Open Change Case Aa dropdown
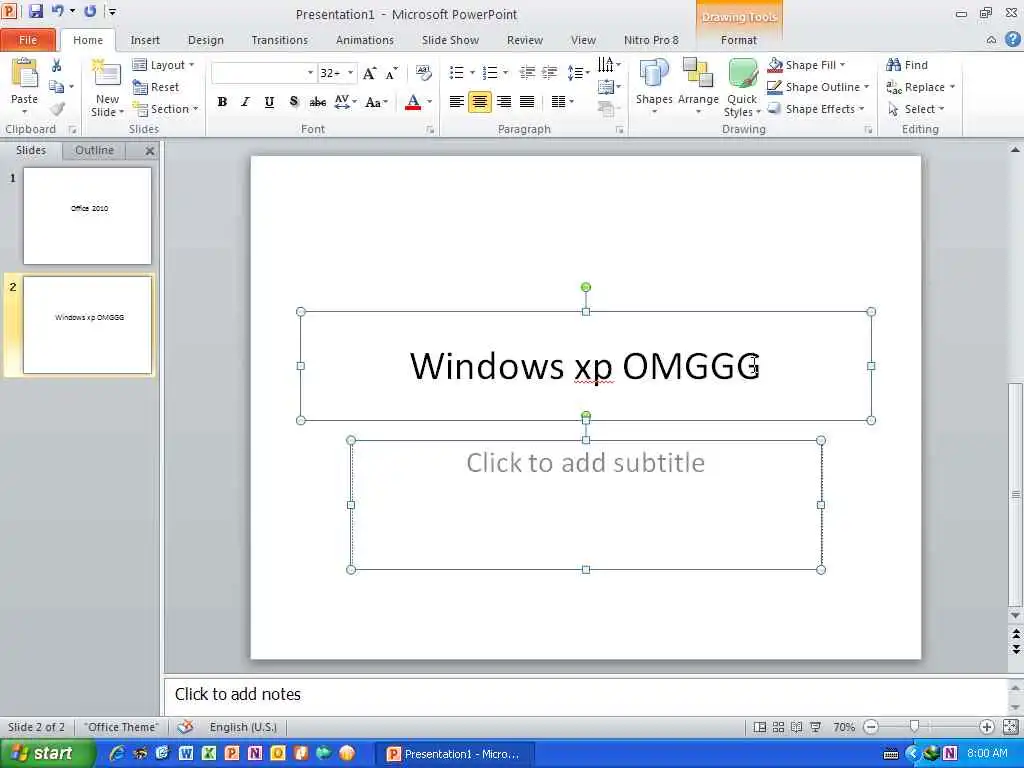Screen dimensions: 1024x768 [x=377, y=103]
